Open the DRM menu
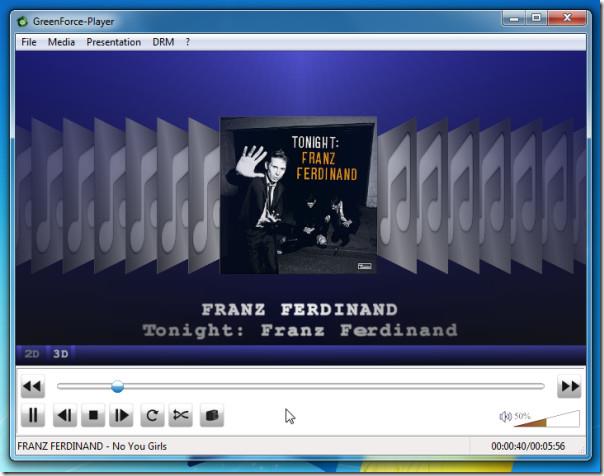Screen dimensions: 604x476 [x=163, y=42]
